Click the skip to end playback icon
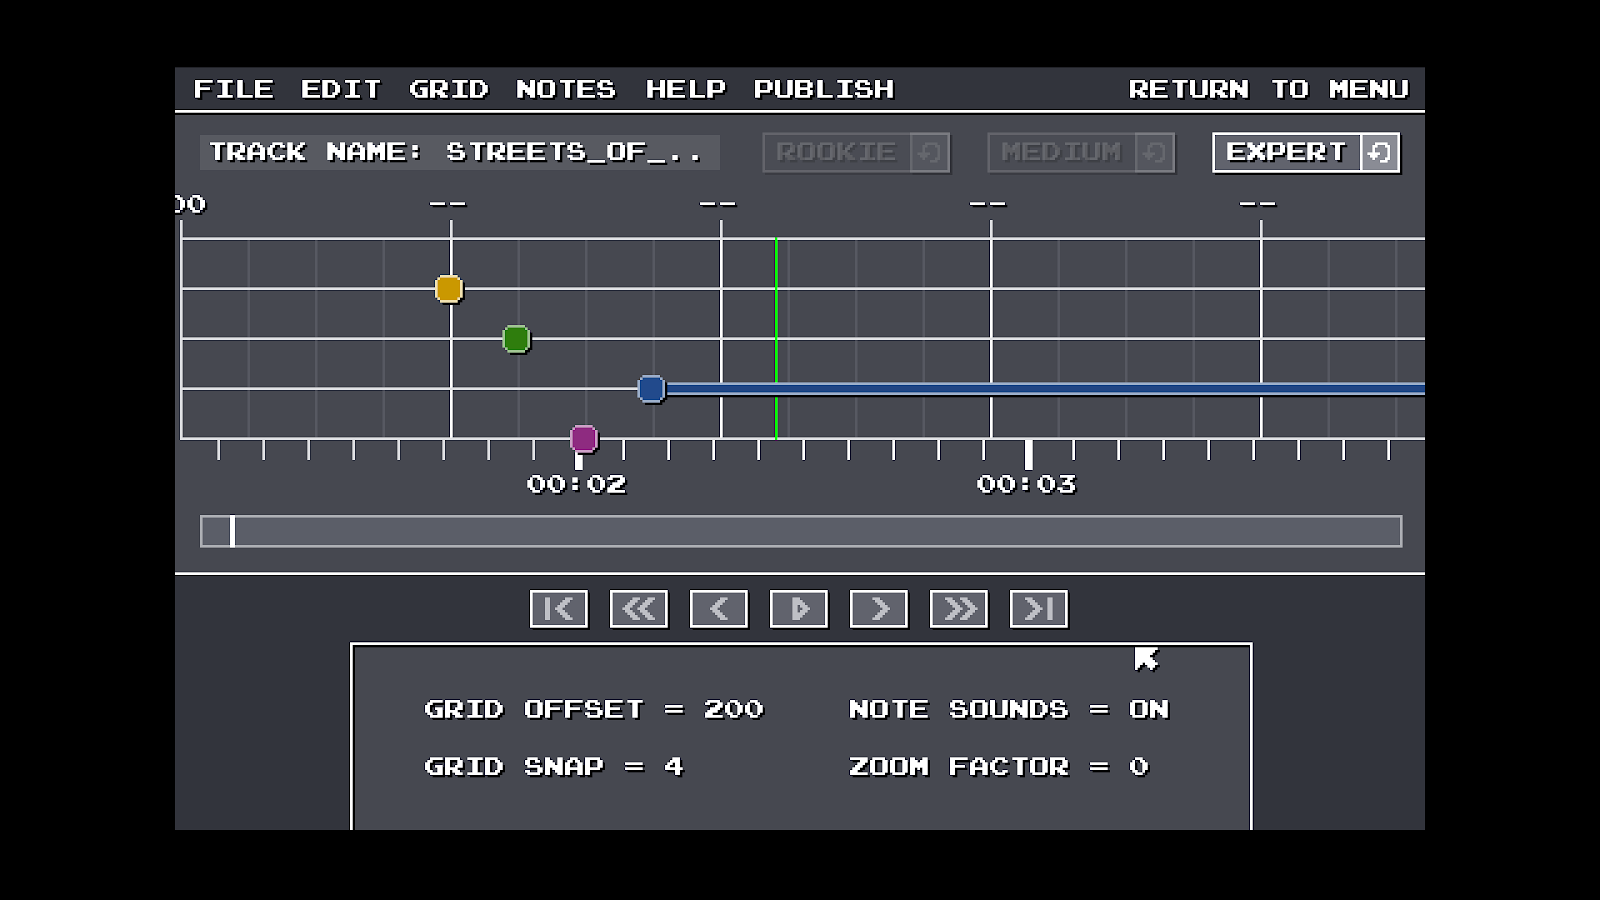Image resolution: width=1600 pixels, height=900 pixels. pos(1039,608)
